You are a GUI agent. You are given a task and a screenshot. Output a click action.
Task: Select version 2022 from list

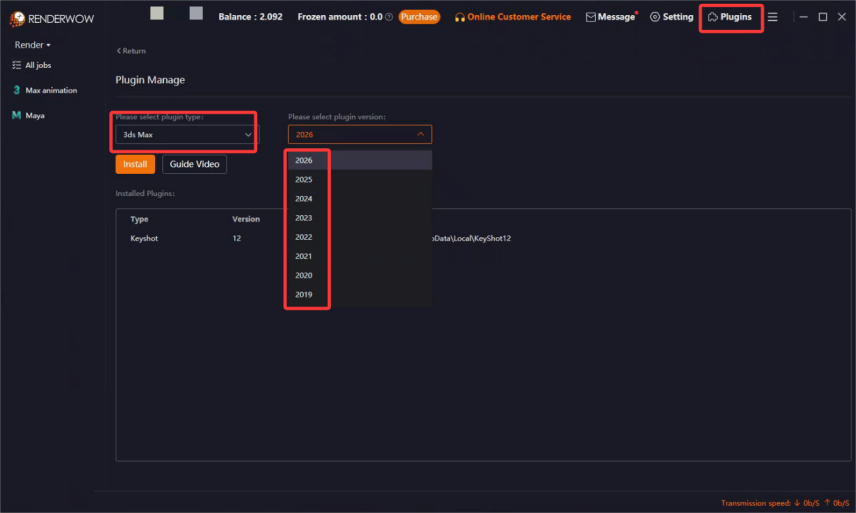[x=360, y=237]
